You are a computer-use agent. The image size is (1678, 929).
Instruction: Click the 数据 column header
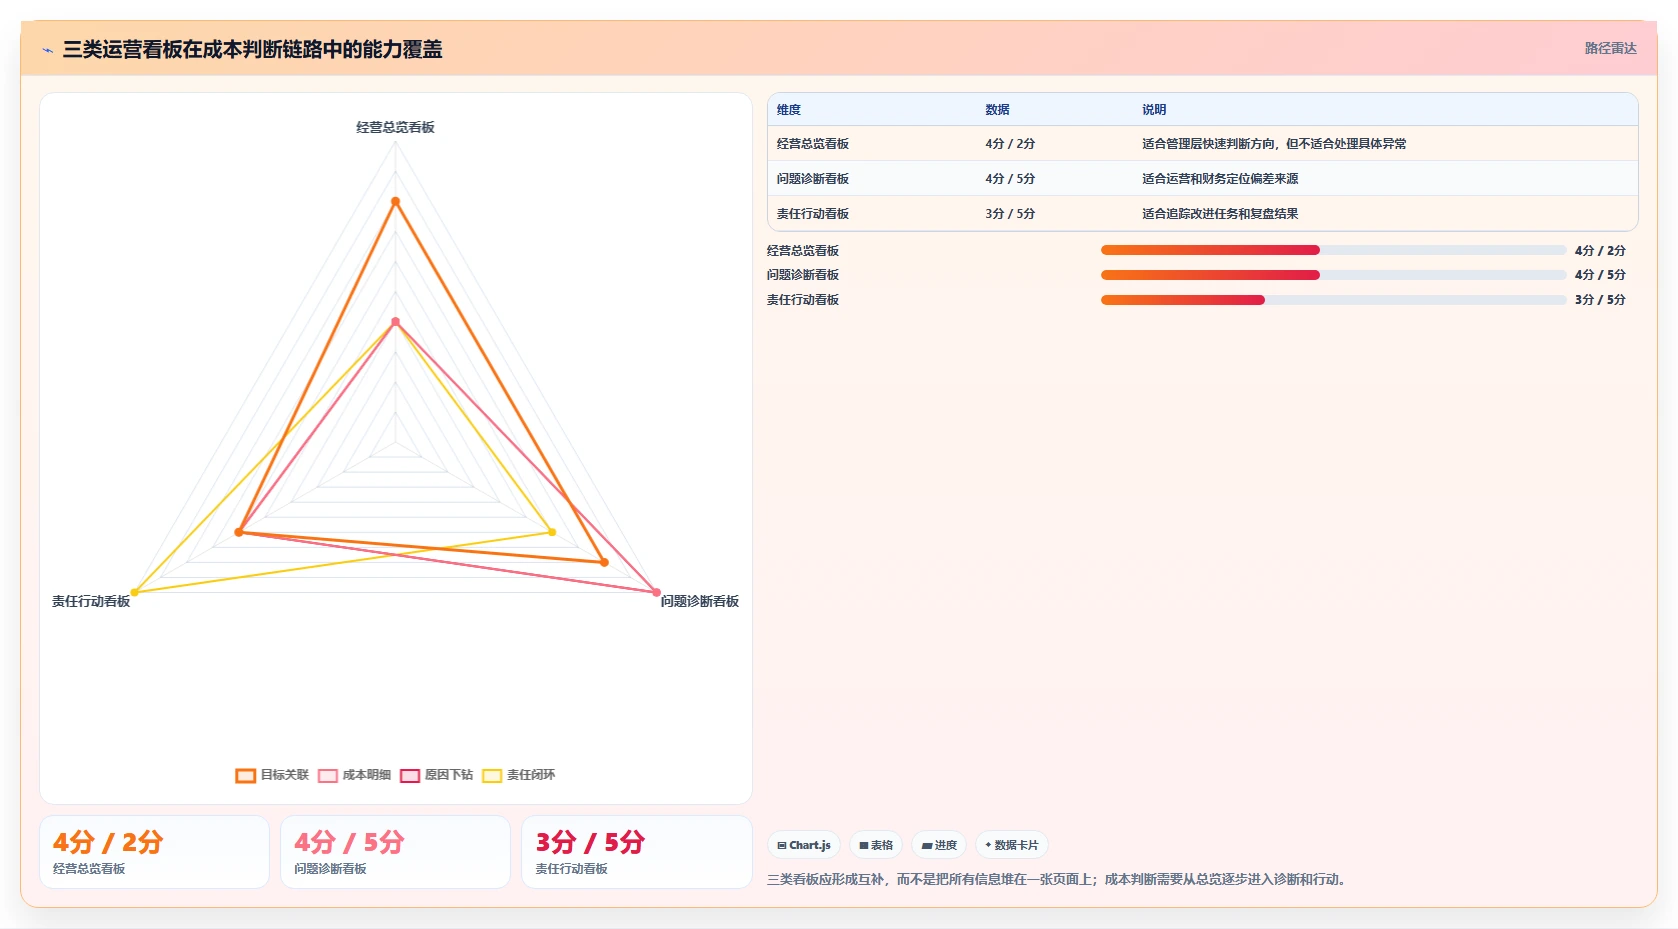coord(997,110)
